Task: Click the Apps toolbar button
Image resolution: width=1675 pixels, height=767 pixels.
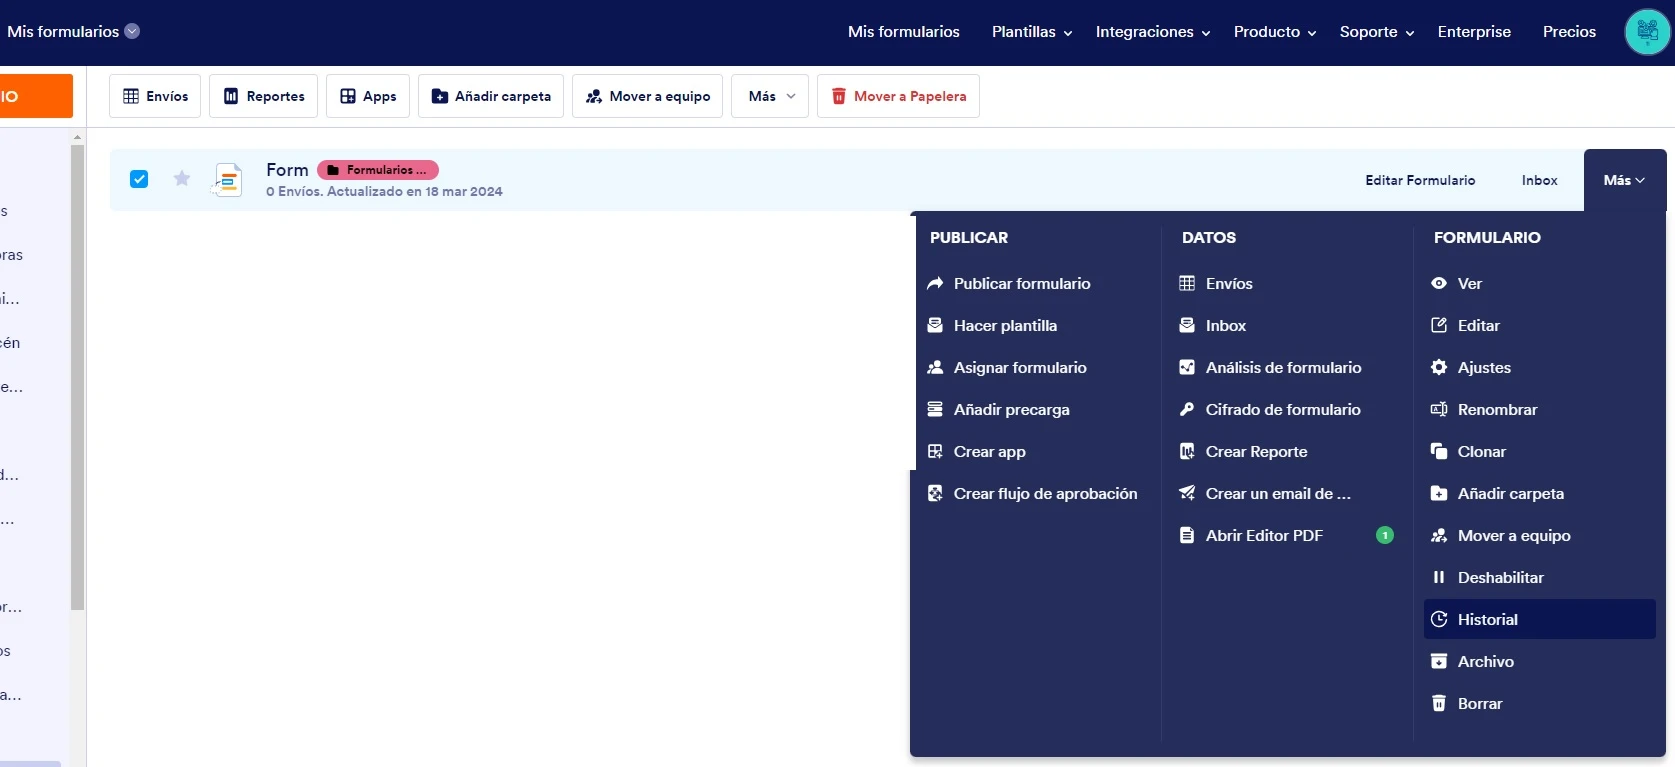Action: [x=368, y=96]
